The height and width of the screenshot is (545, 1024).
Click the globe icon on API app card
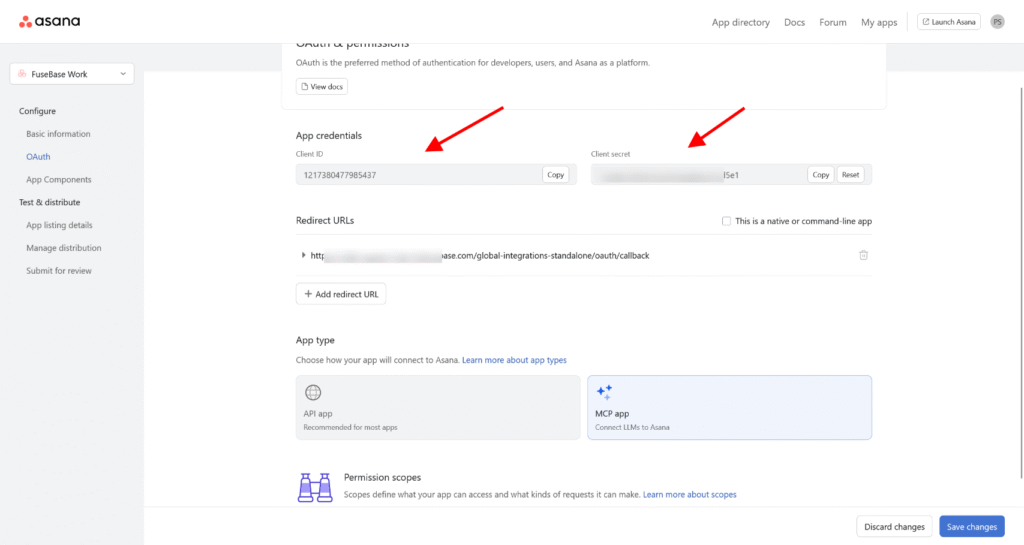click(313, 392)
